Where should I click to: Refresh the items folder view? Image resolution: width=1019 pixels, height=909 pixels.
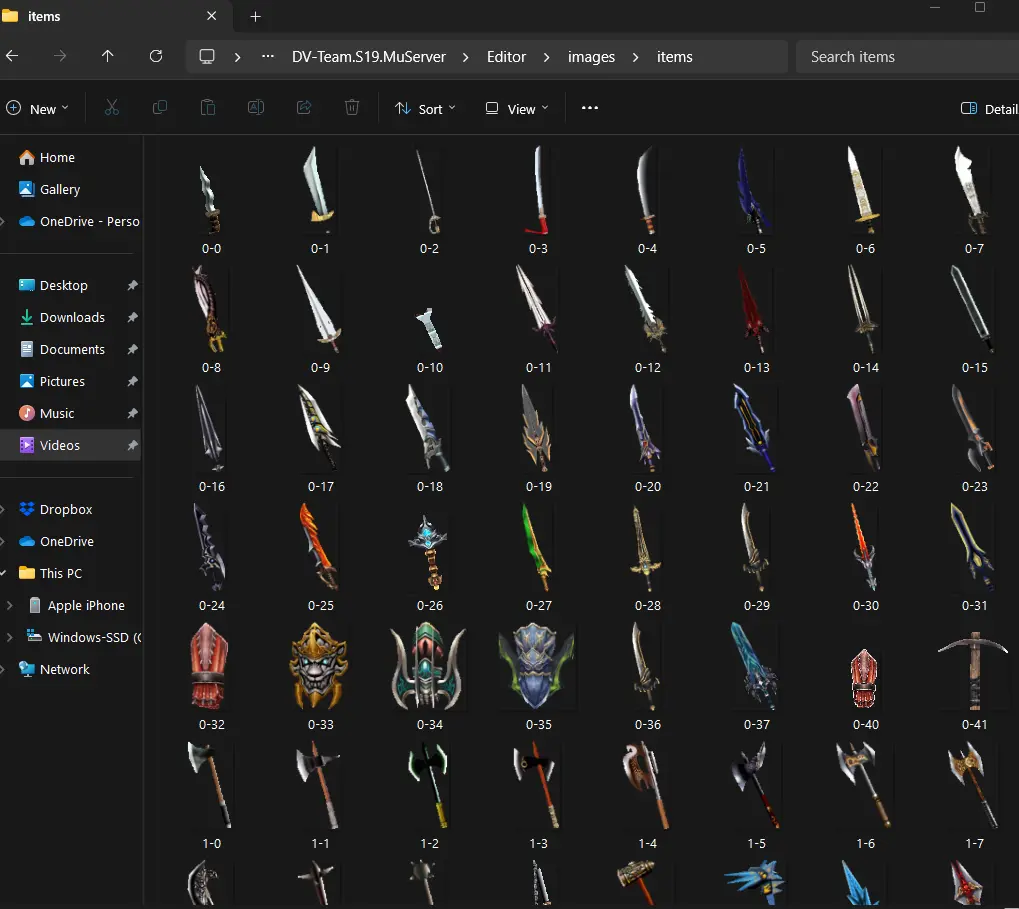click(156, 57)
